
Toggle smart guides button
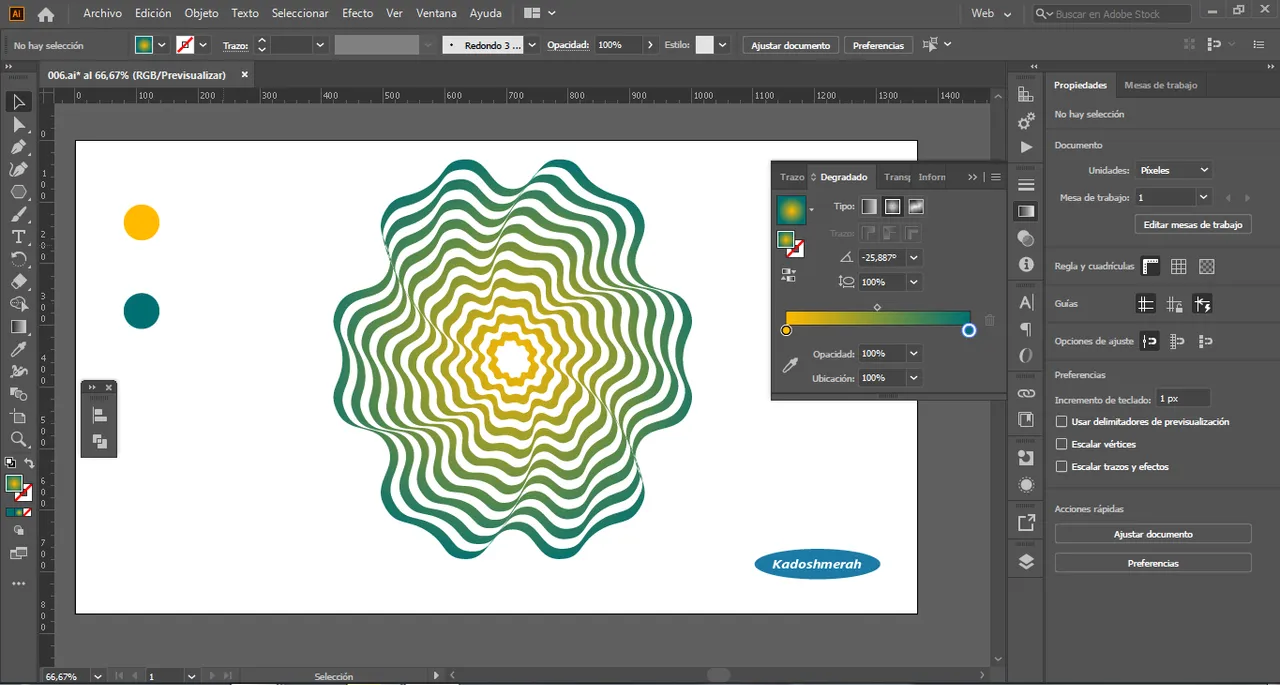1202,304
